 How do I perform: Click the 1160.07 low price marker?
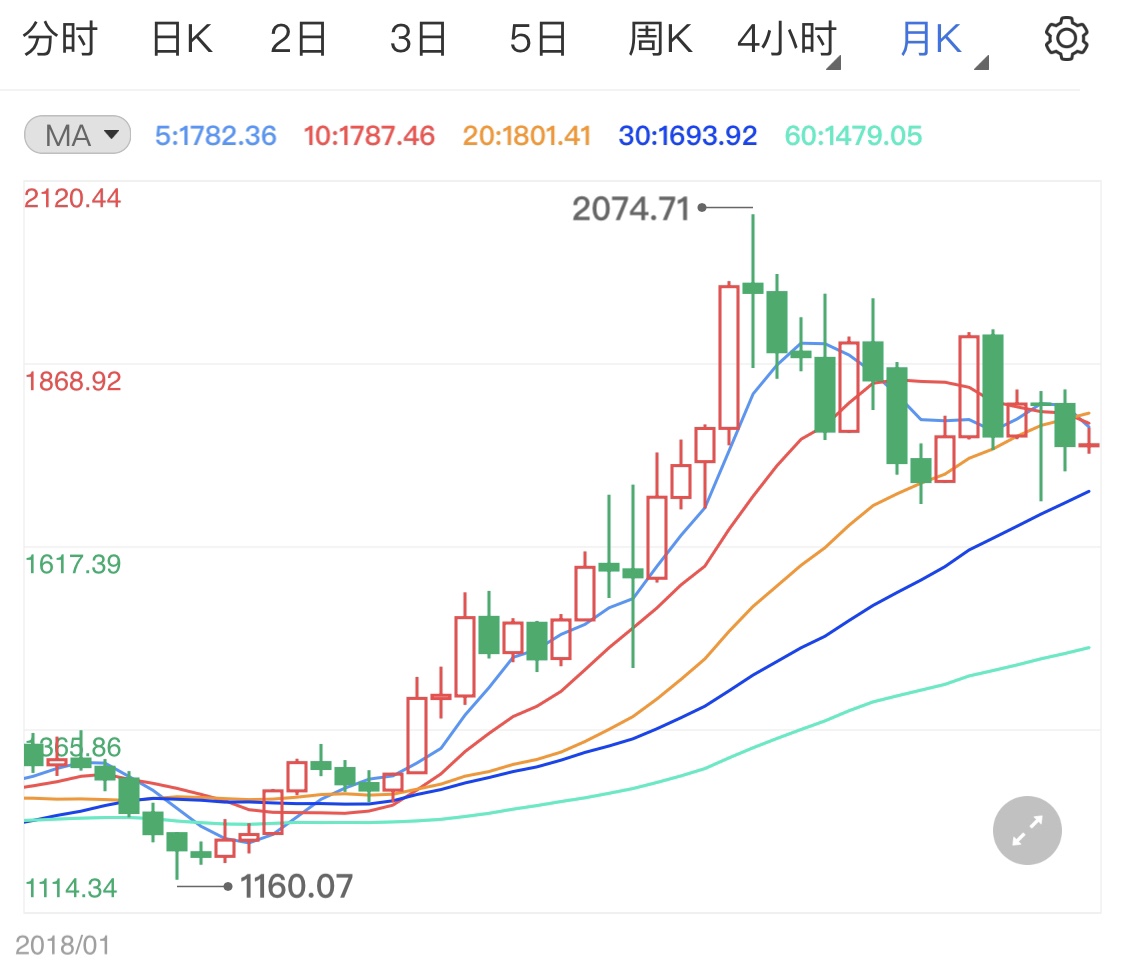[x=296, y=886]
